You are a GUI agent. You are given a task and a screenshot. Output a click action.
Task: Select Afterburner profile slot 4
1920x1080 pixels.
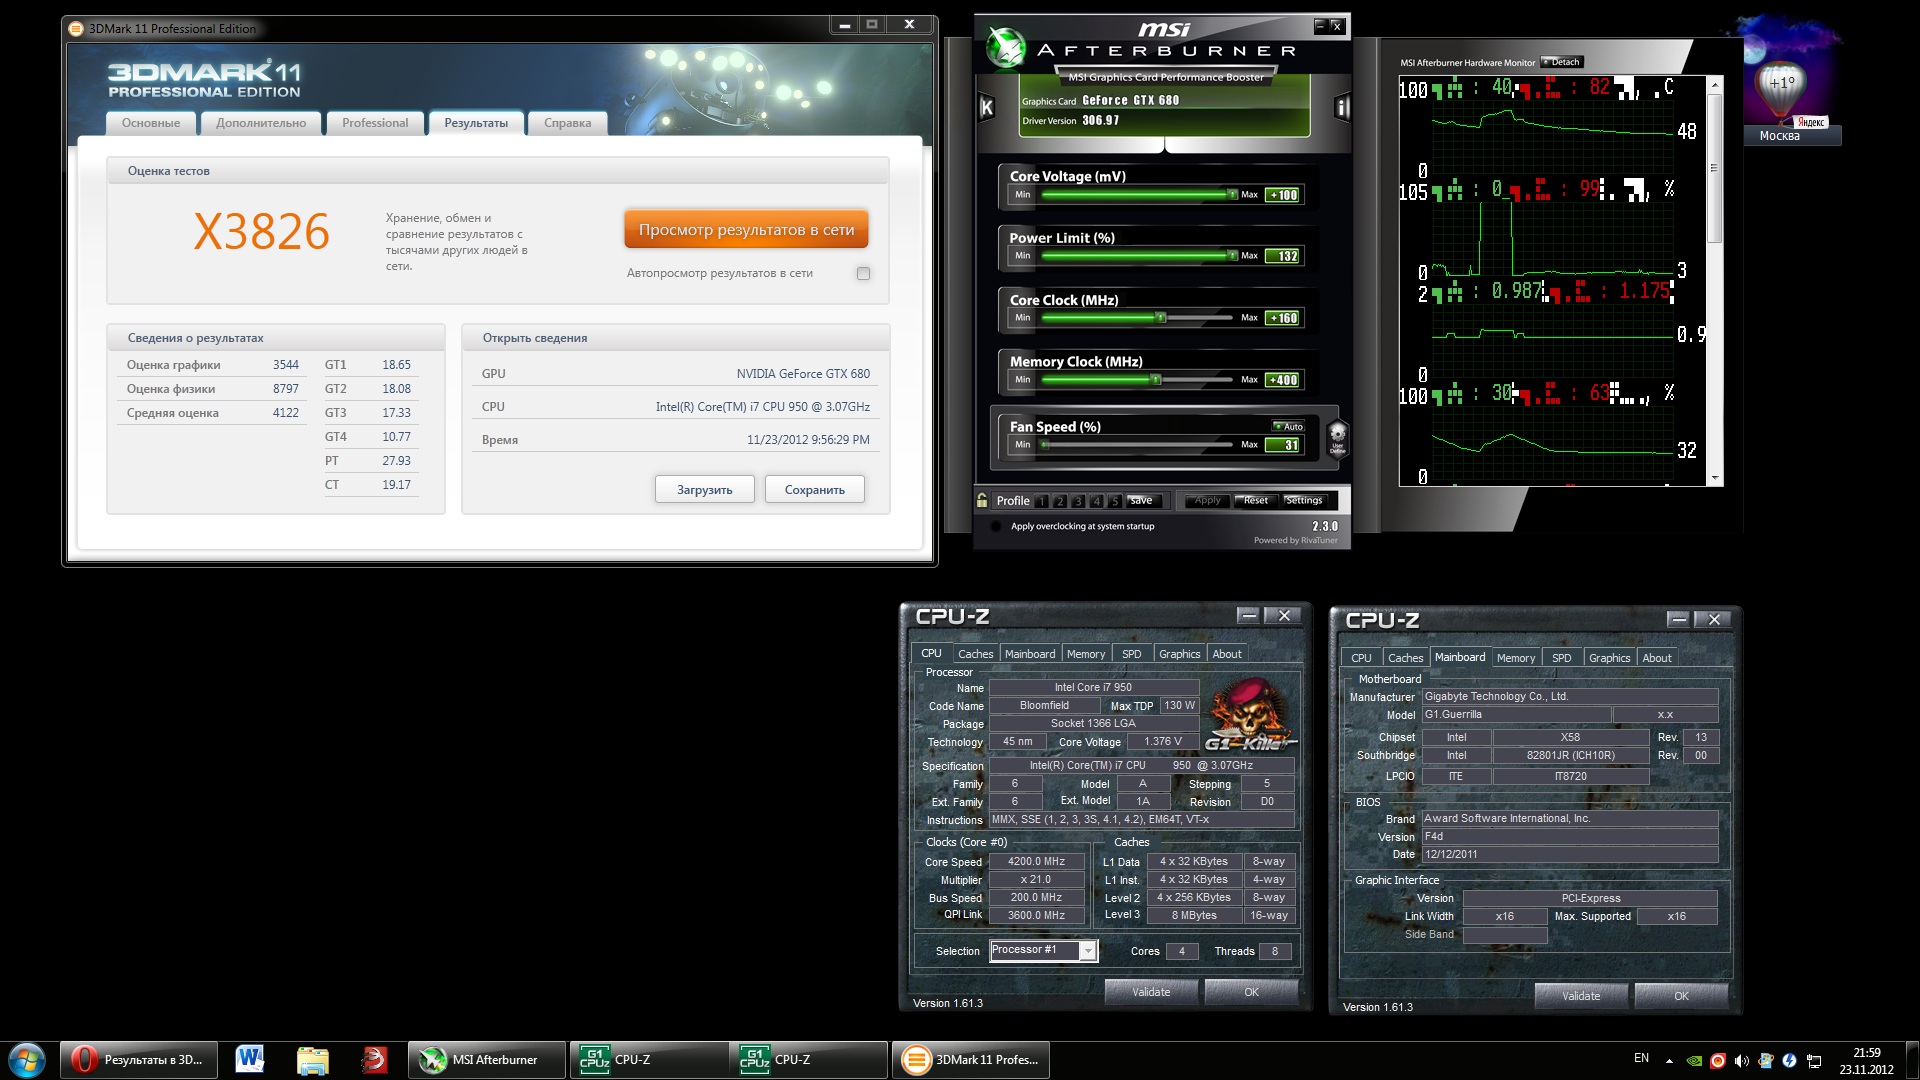[1096, 501]
